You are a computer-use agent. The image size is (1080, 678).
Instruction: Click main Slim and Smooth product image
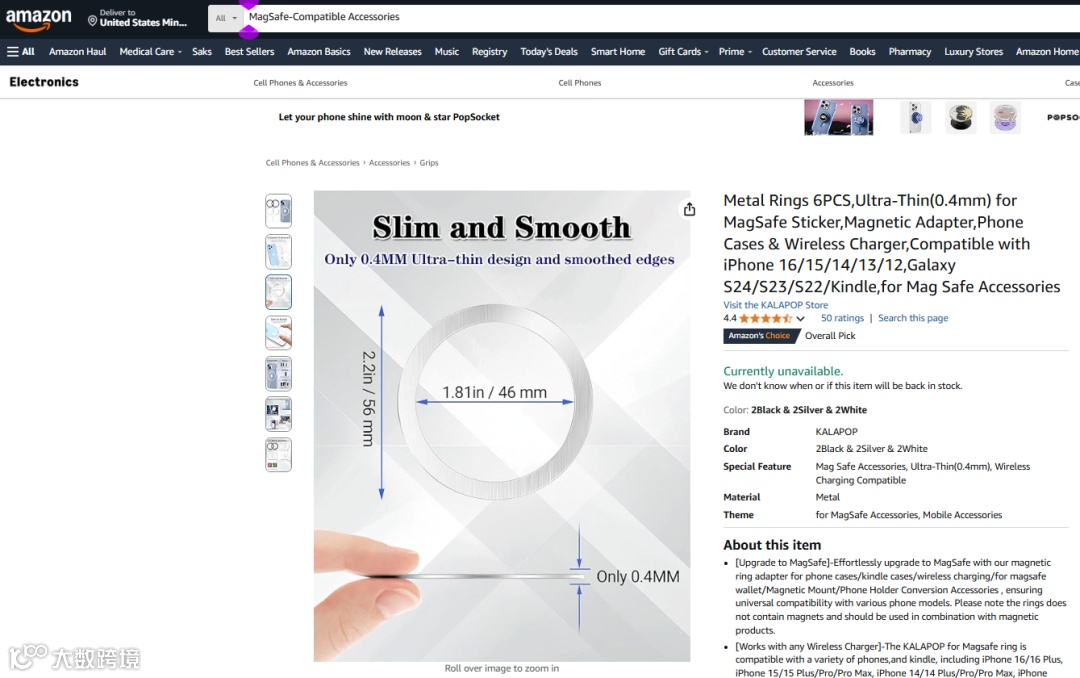point(501,426)
